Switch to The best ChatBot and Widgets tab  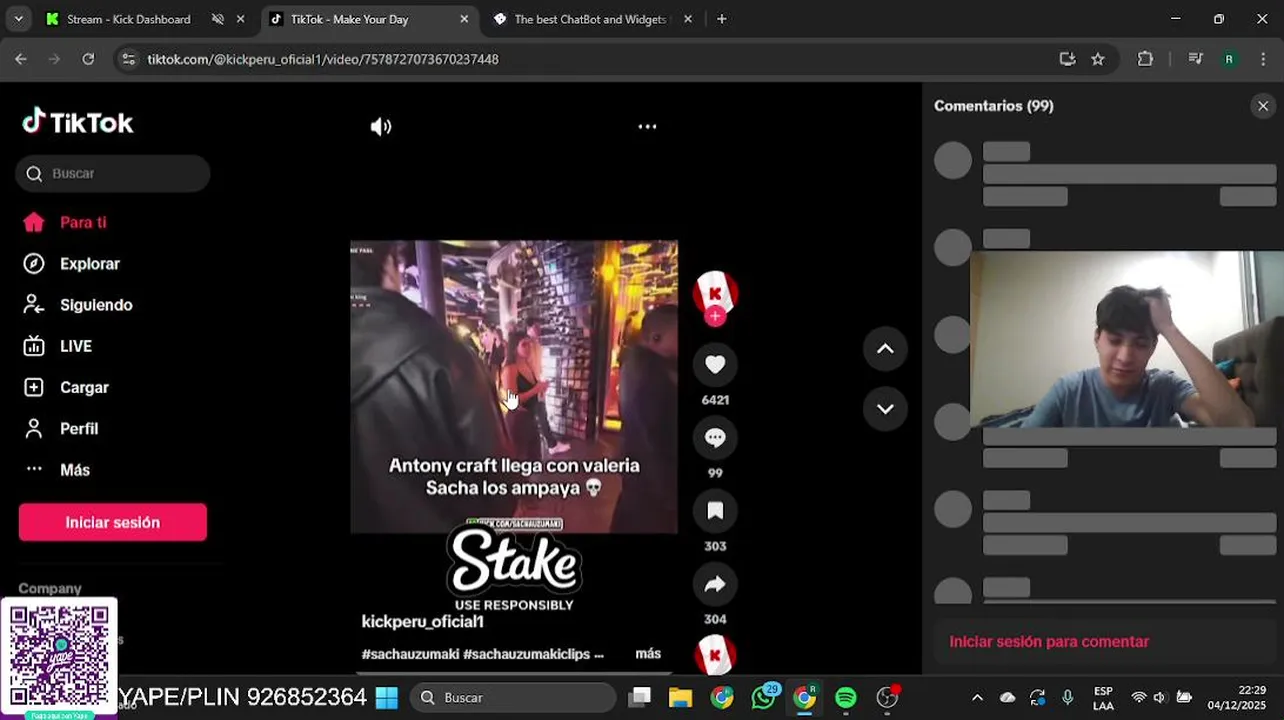[589, 19]
